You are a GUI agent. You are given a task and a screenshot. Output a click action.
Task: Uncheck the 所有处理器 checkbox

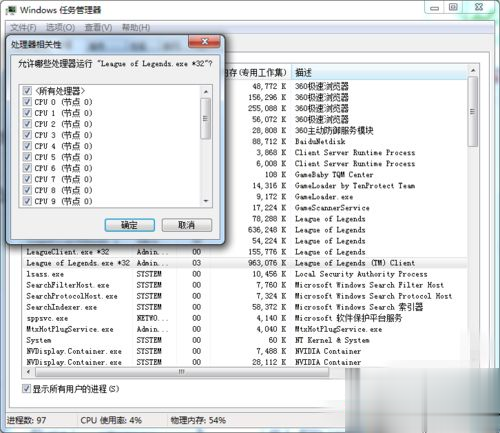click(x=27, y=91)
